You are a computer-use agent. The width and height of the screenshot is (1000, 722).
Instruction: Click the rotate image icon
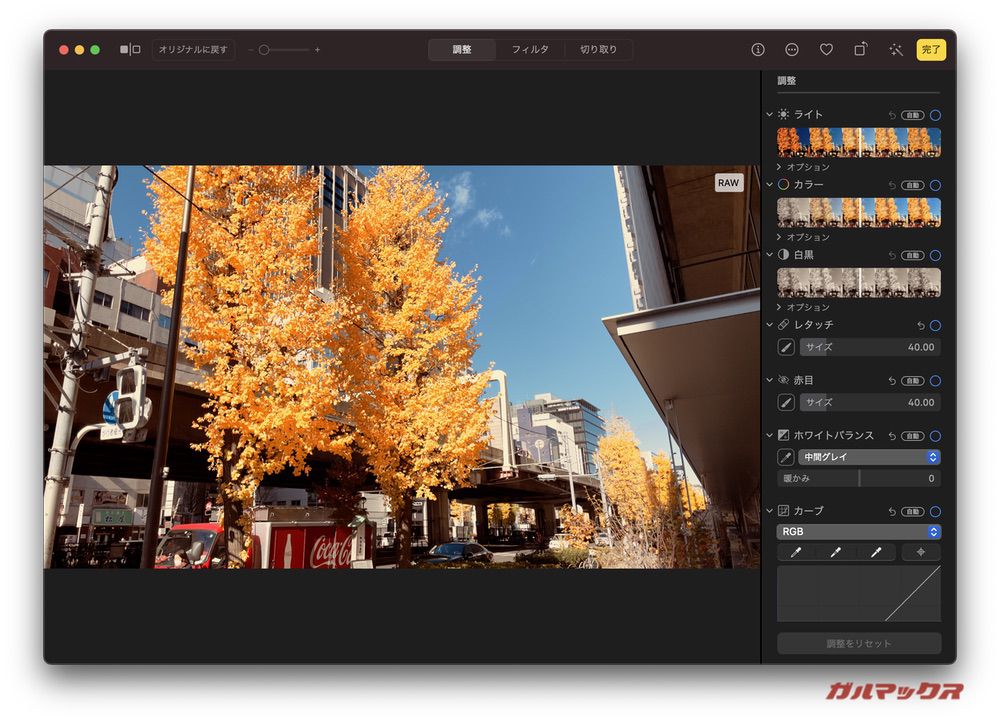(860, 49)
